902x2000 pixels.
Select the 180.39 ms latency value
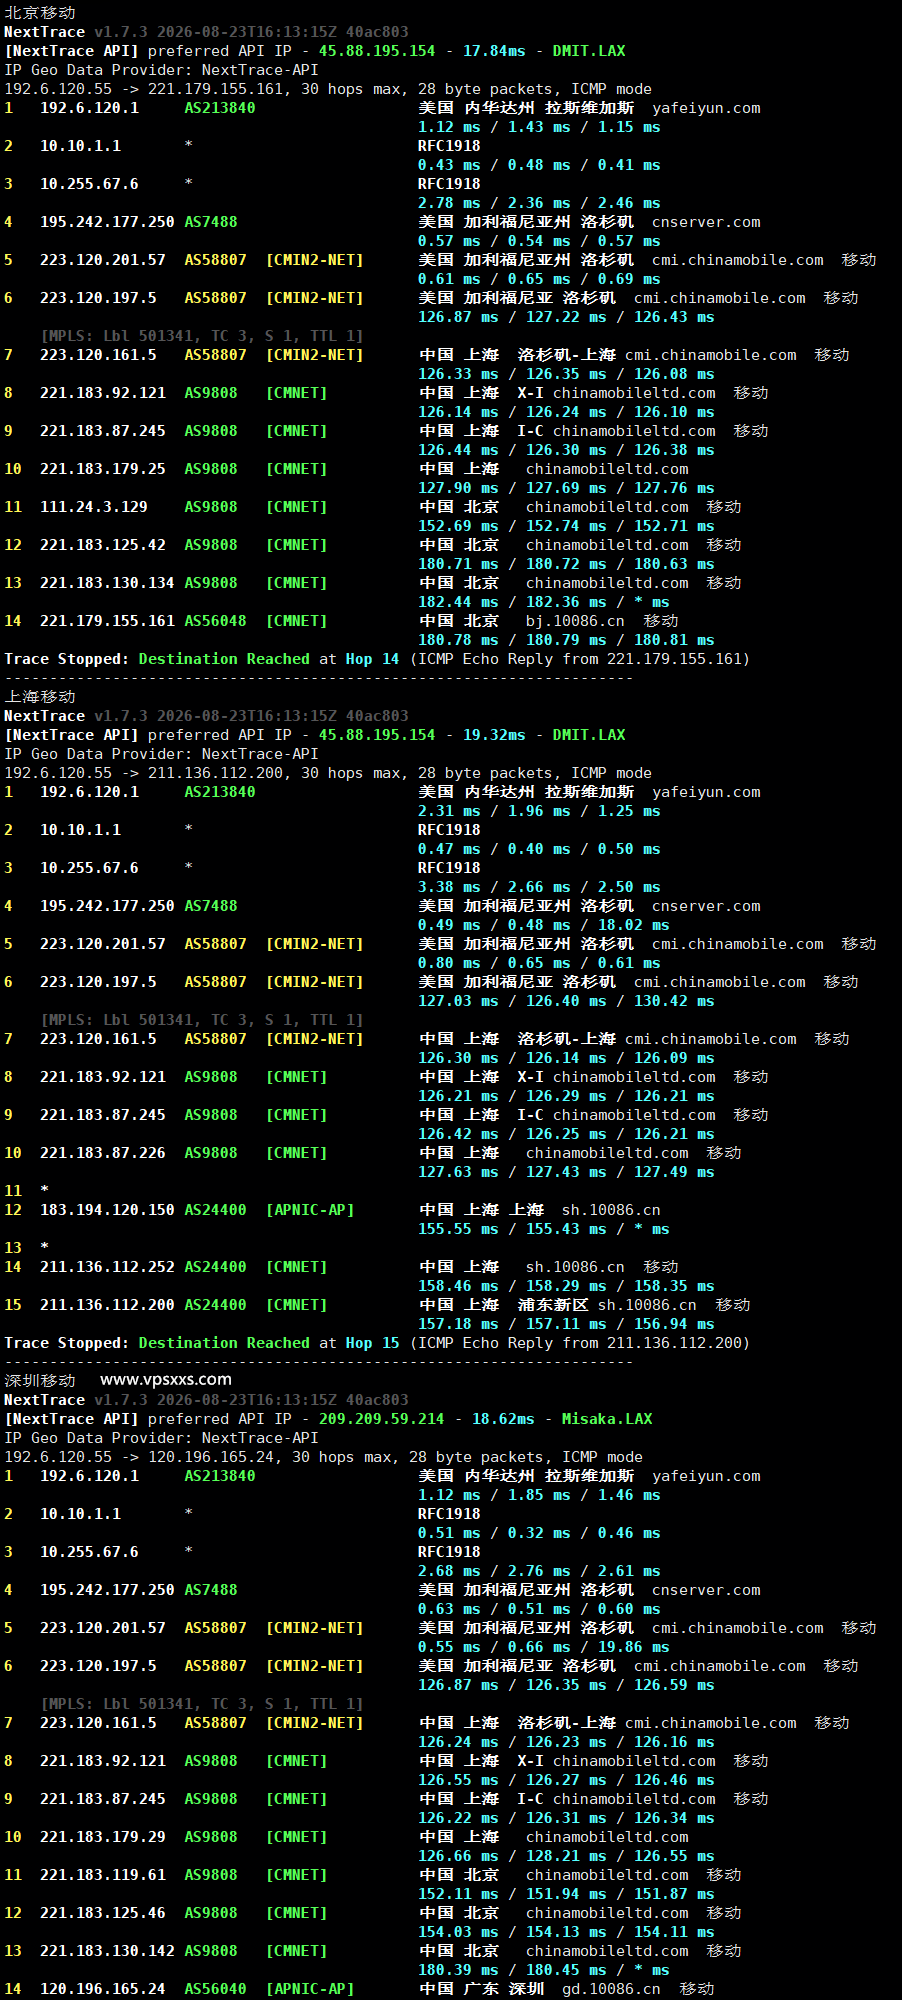(458, 1970)
